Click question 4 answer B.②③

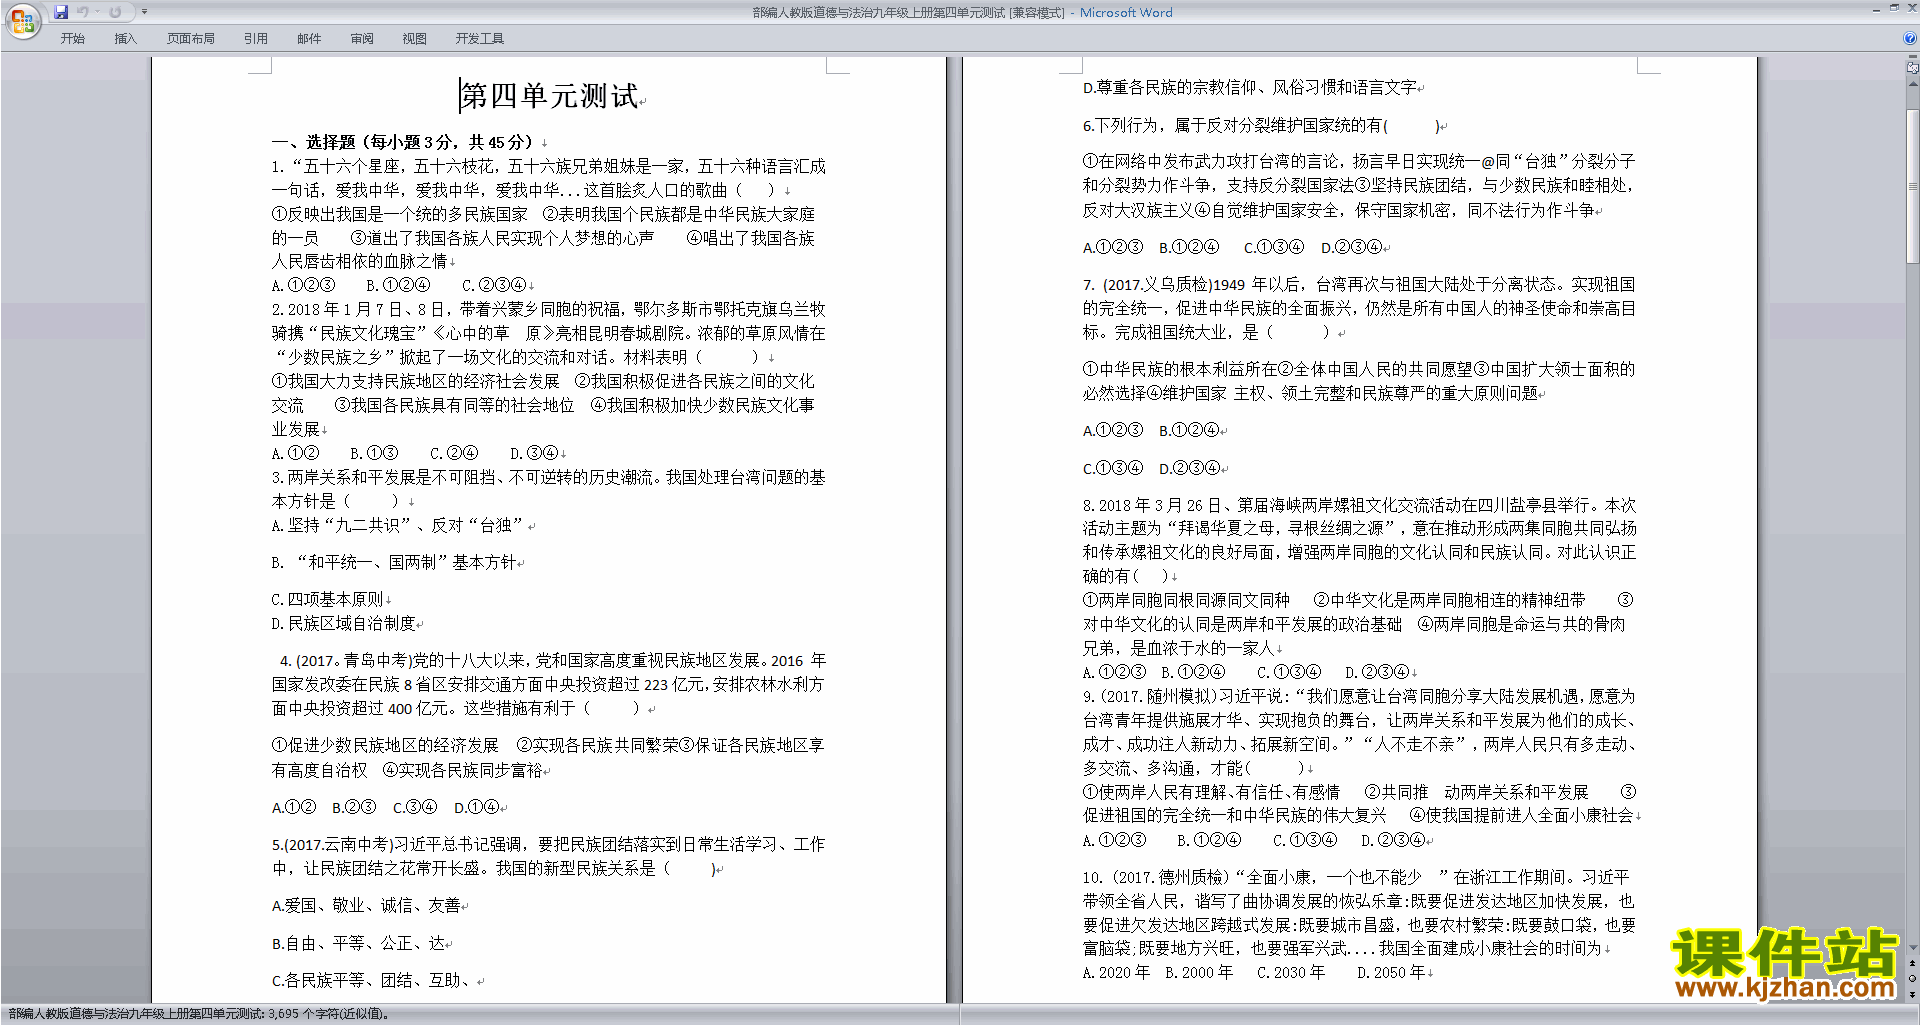point(354,807)
